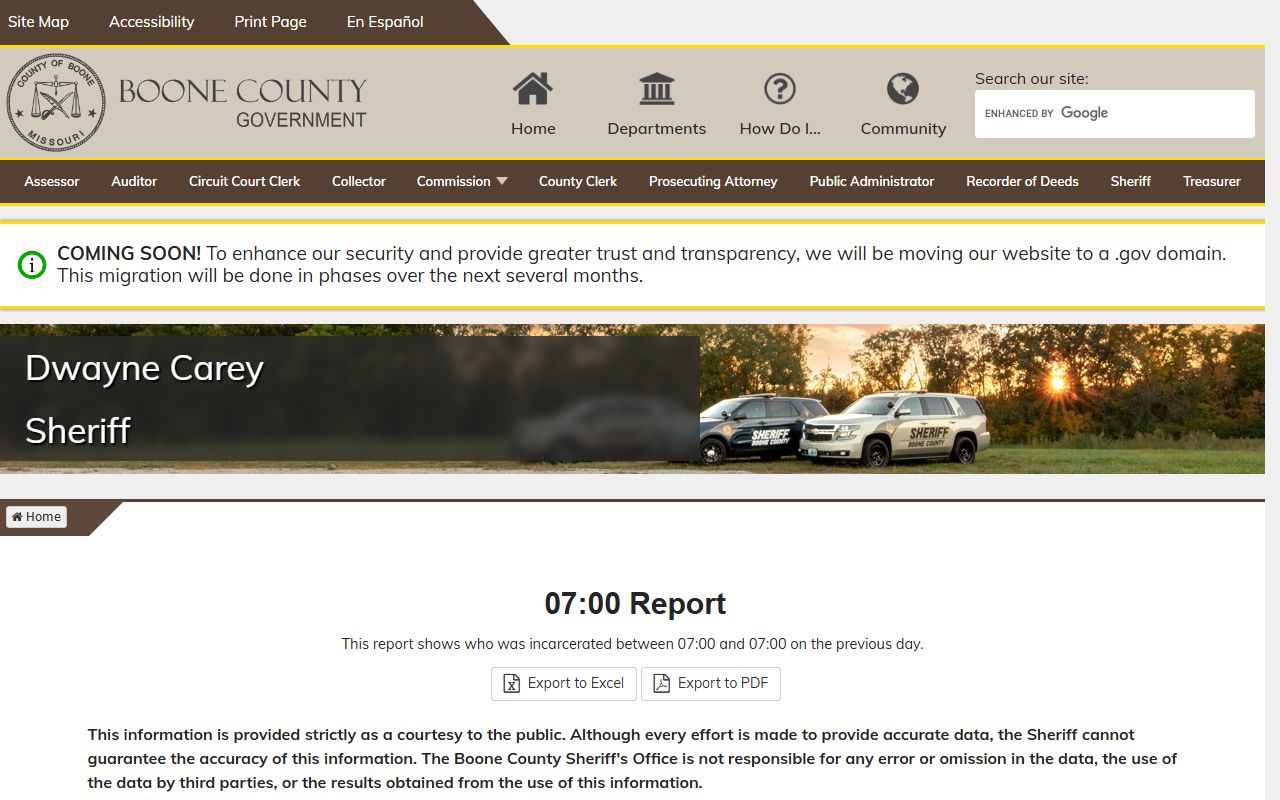Go to Recorder of Deeds
Viewport: 1280px width, 800px height.
coord(1022,181)
